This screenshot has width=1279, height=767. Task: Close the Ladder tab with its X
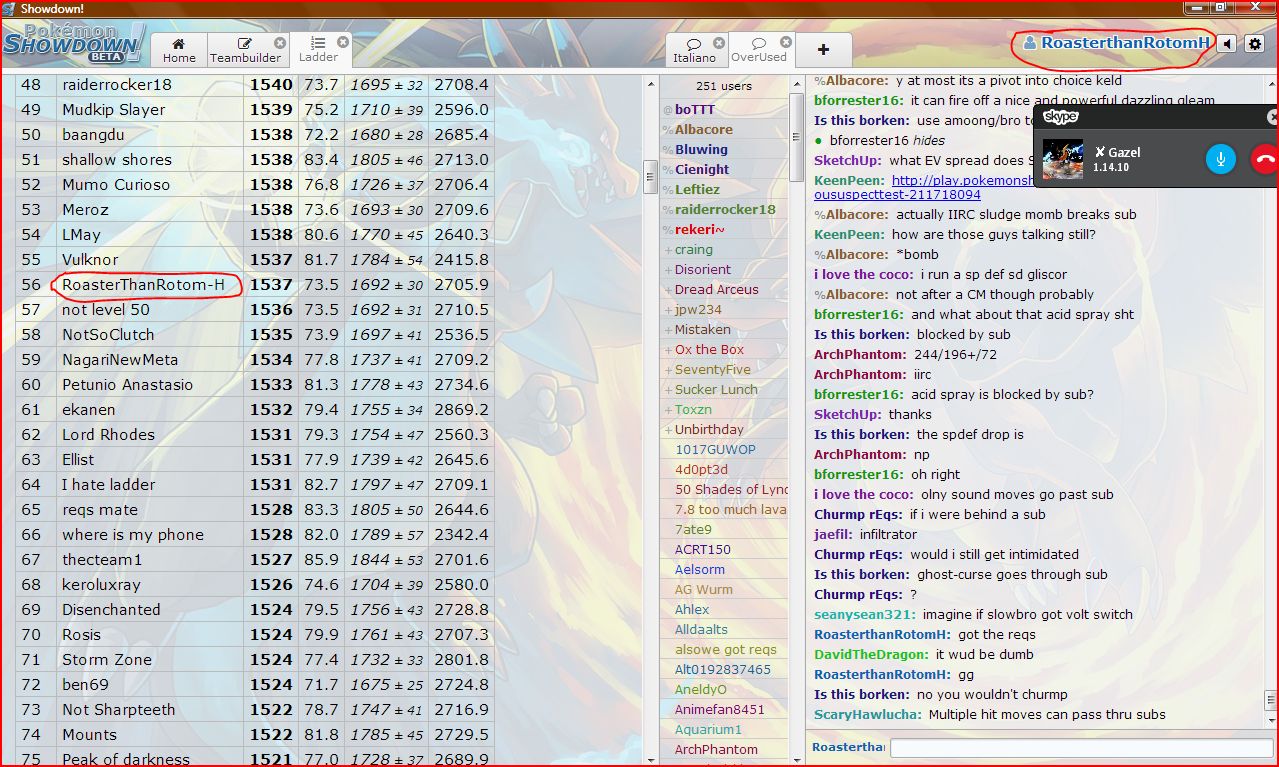click(343, 42)
